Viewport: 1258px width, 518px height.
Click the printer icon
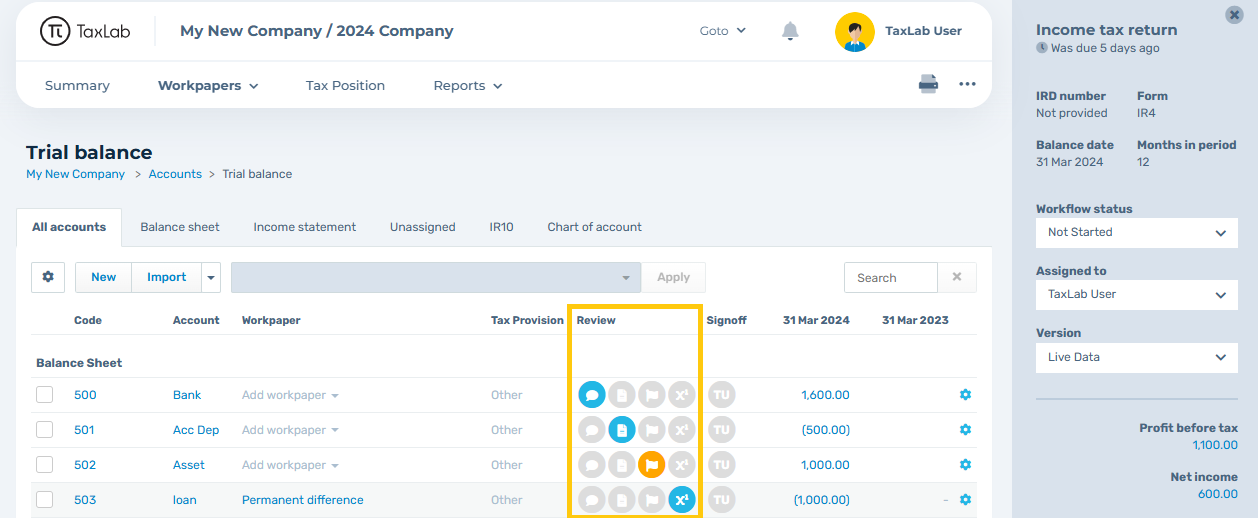pyautogui.click(x=929, y=84)
